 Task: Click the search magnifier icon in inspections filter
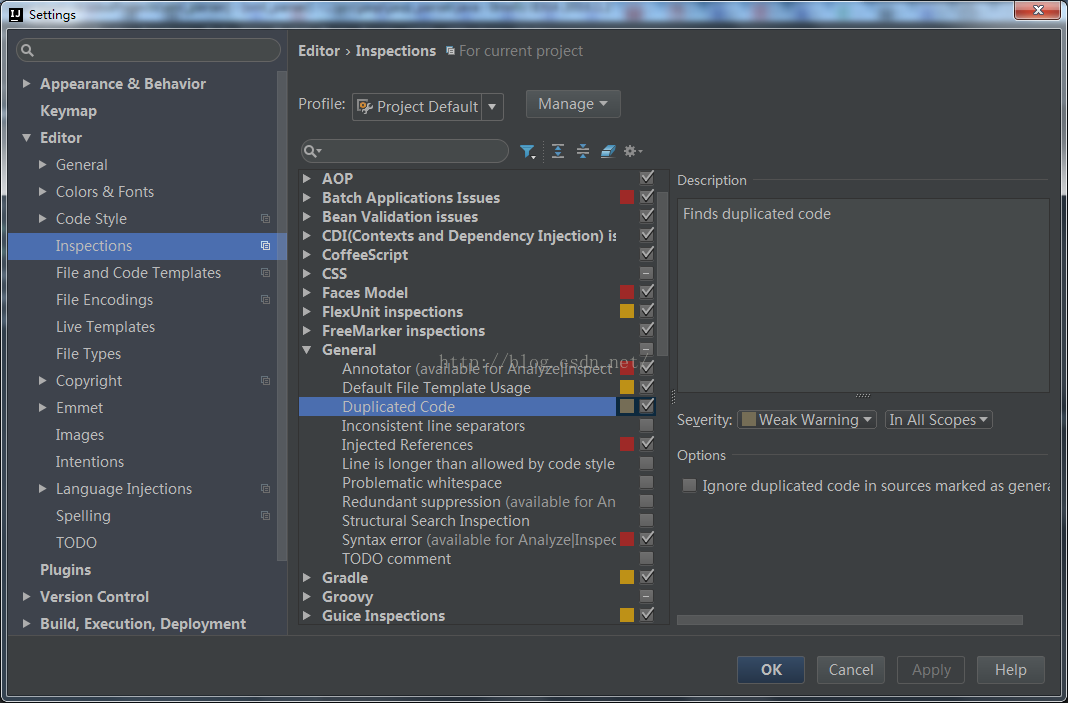click(x=312, y=151)
